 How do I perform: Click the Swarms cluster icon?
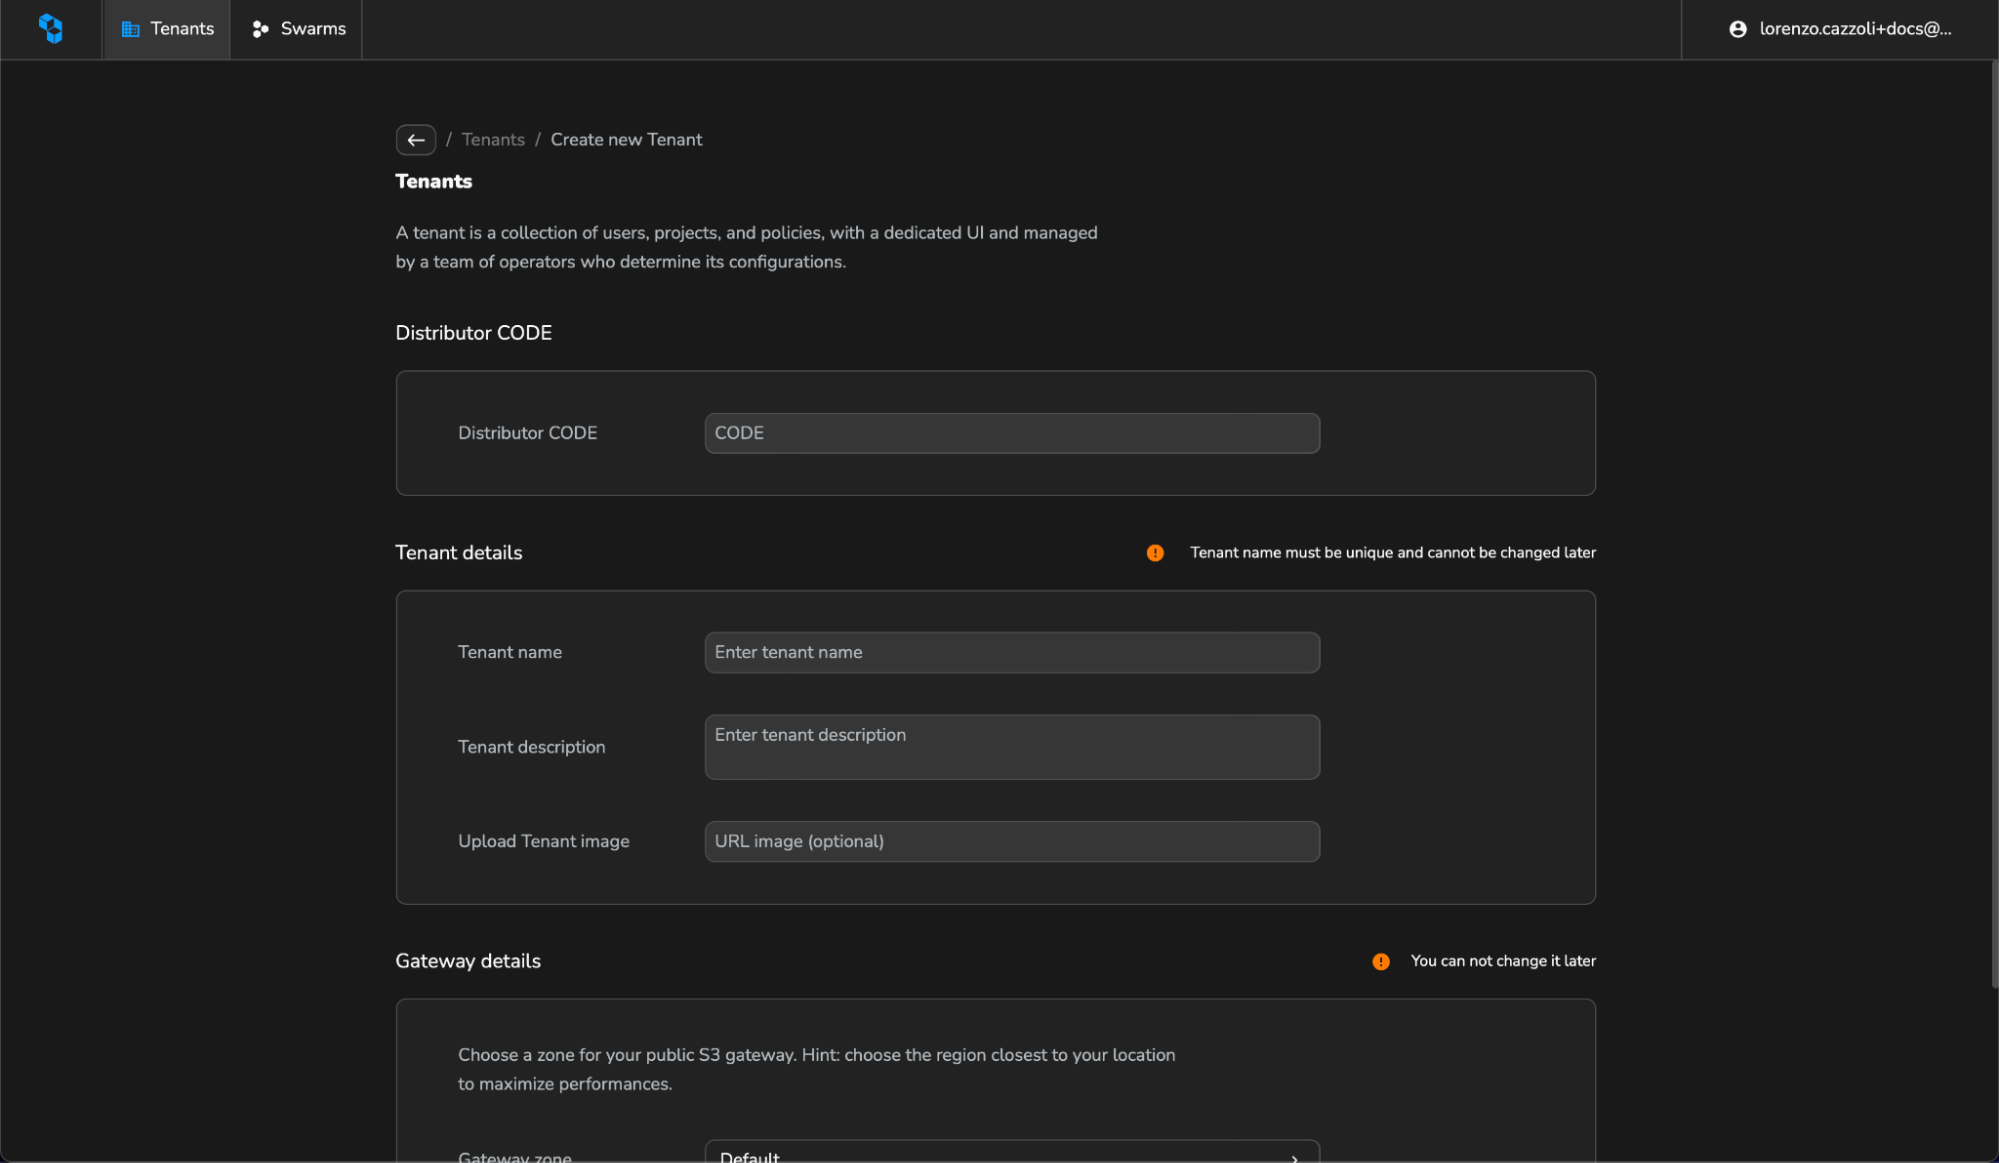coord(260,29)
